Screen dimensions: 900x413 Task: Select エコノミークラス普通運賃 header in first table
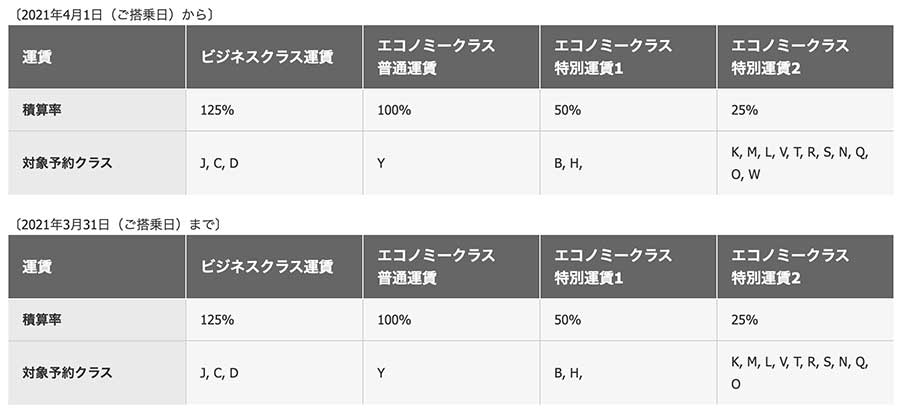452,57
